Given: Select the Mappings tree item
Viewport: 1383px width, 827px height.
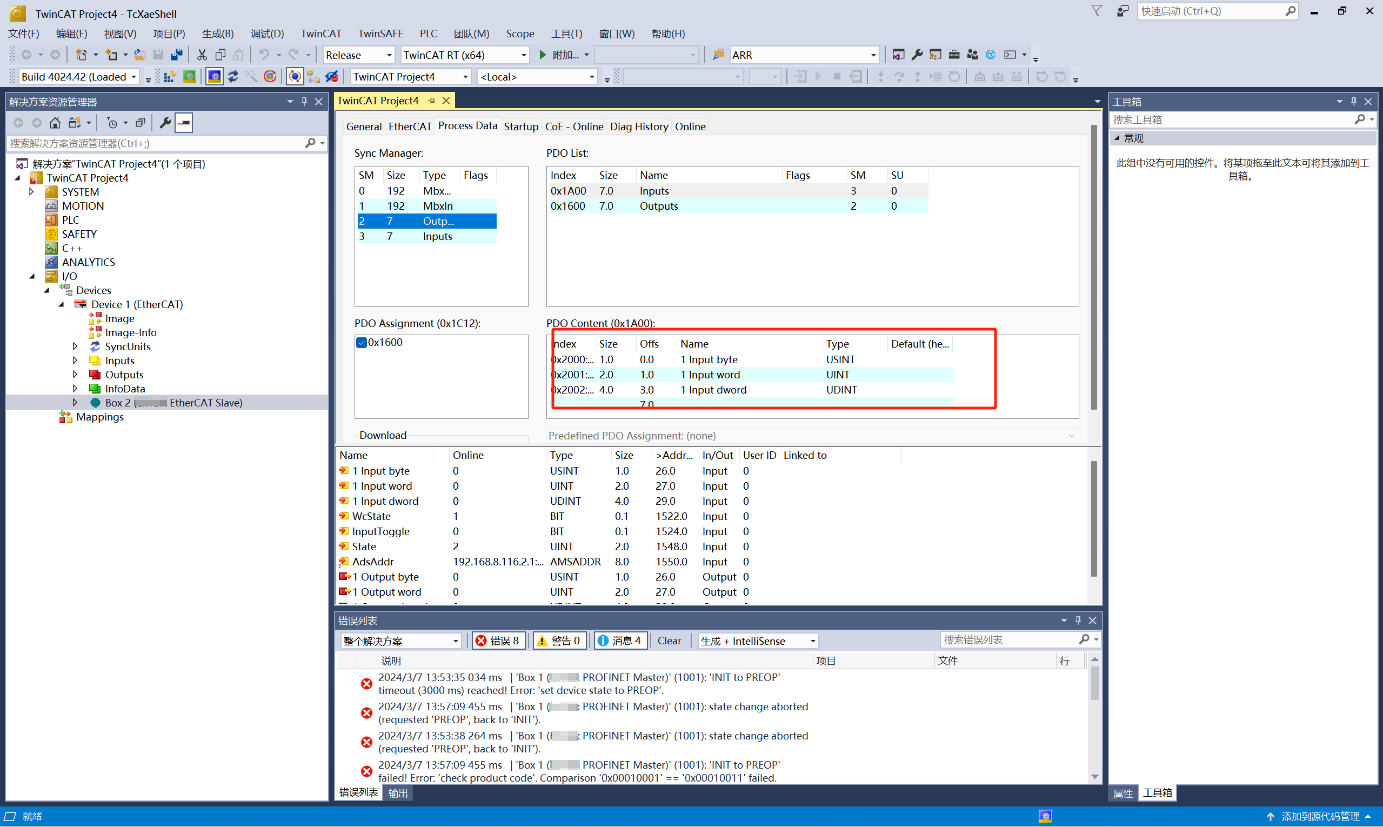Looking at the screenshot, I should tap(99, 417).
